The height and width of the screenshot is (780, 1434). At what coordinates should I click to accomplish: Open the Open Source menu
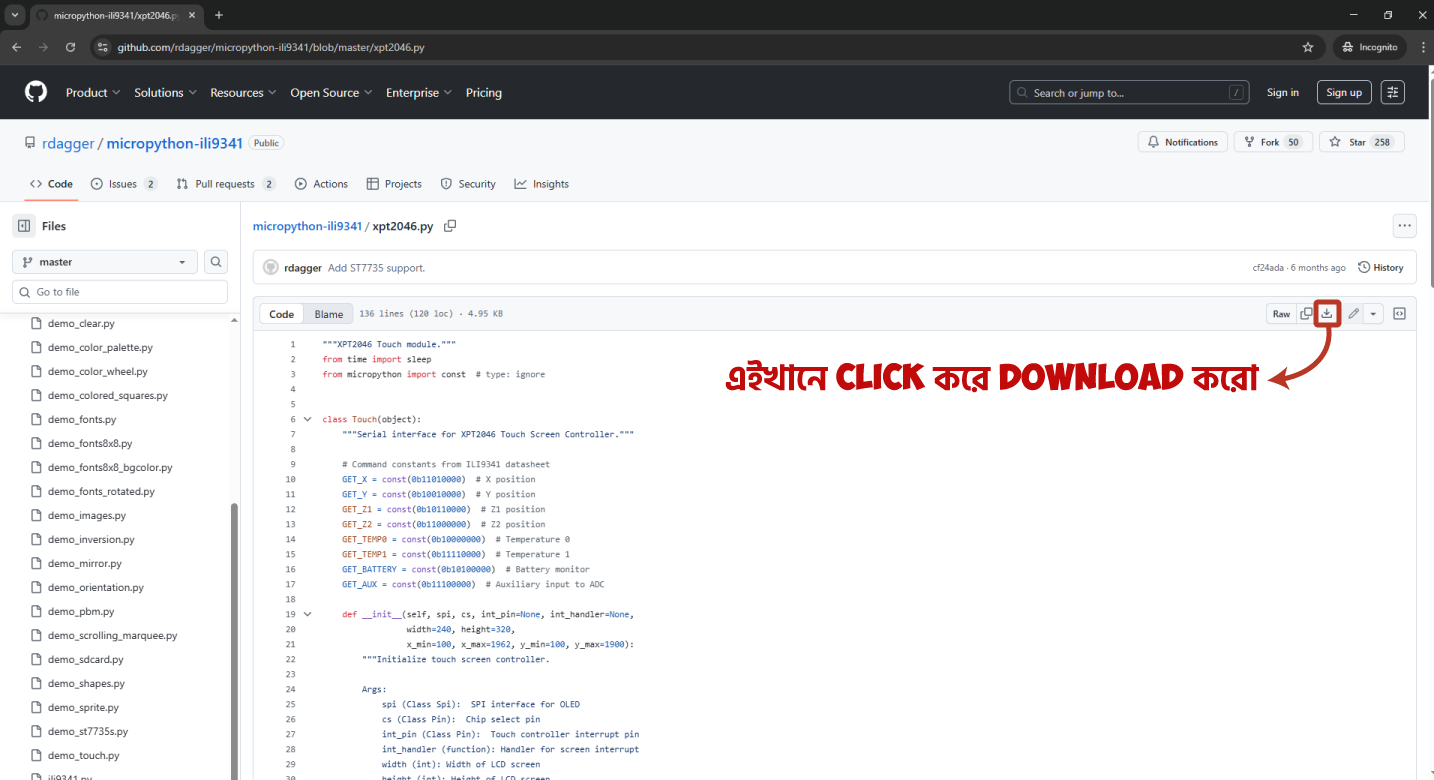(x=331, y=92)
